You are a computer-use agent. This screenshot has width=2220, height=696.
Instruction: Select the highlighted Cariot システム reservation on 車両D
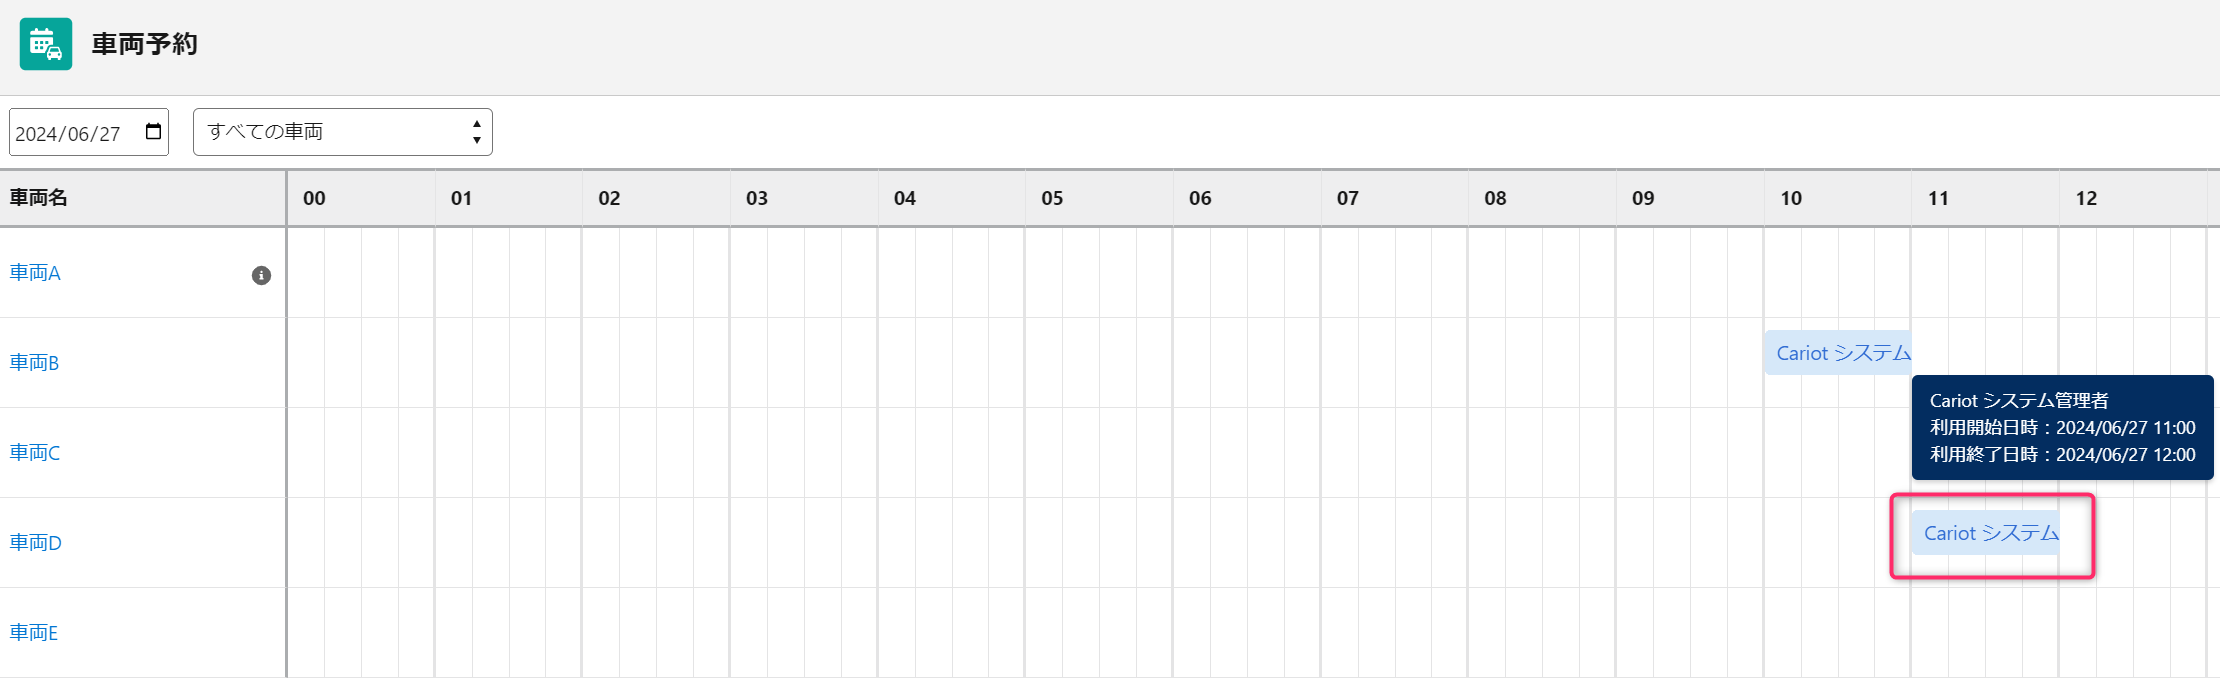(1985, 533)
